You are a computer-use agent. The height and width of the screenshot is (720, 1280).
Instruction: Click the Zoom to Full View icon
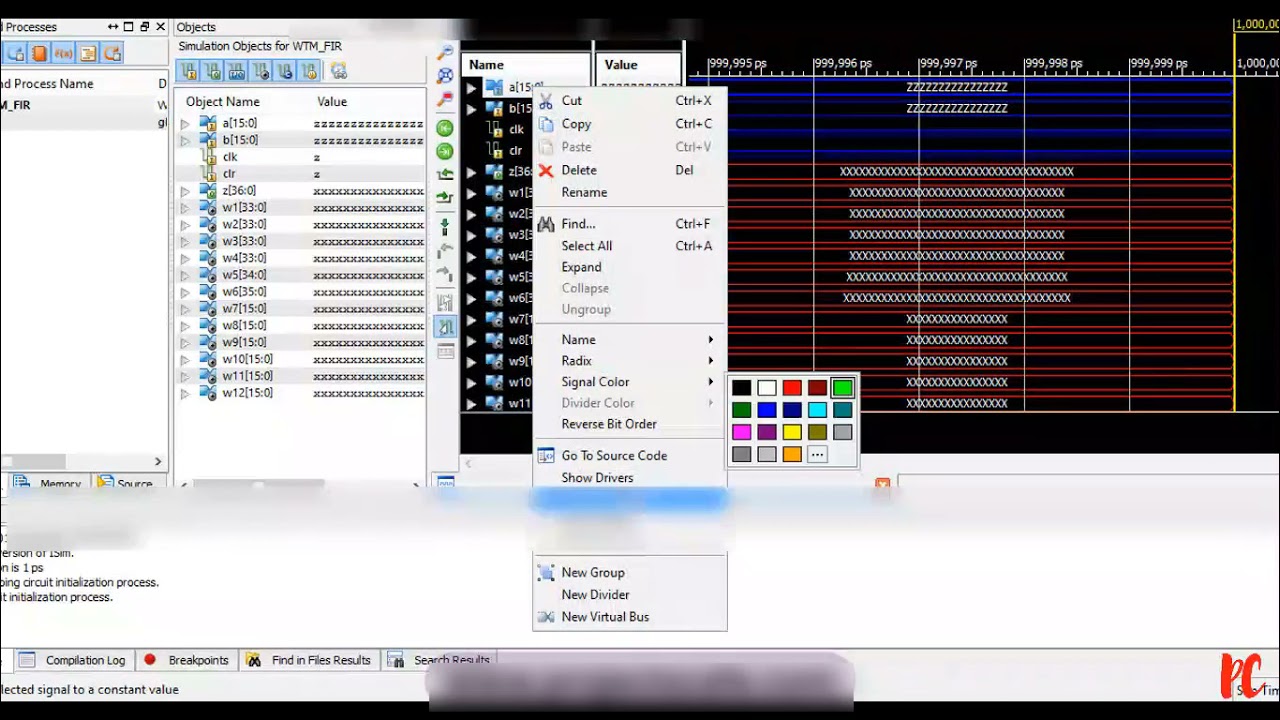[445, 76]
